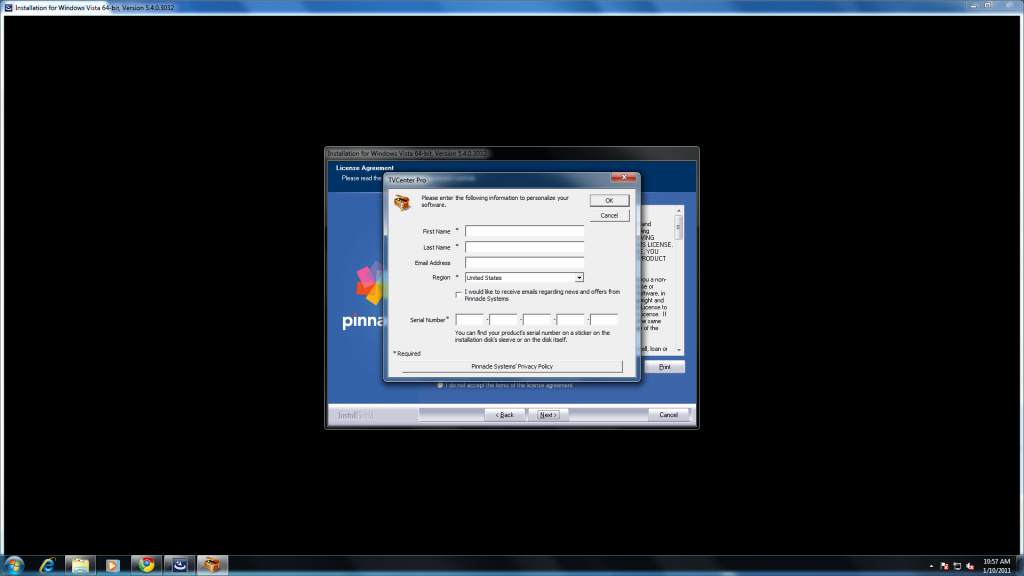Click the license text scrollbar down arrow
This screenshot has height=576, width=1024.
click(679, 350)
